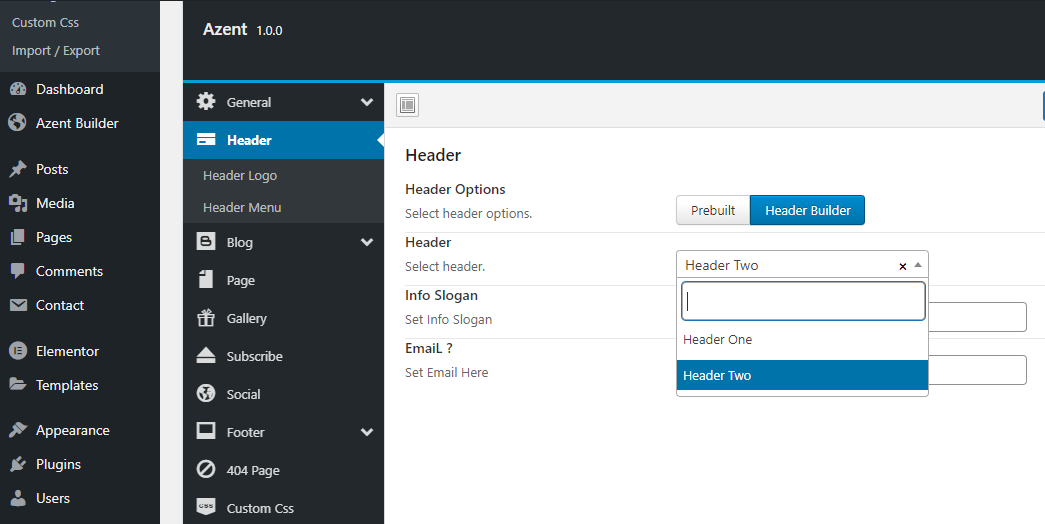This screenshot has width=1045, height=524.
Task: Click the Gallery gift icon
Action: (x=206, y=318)
